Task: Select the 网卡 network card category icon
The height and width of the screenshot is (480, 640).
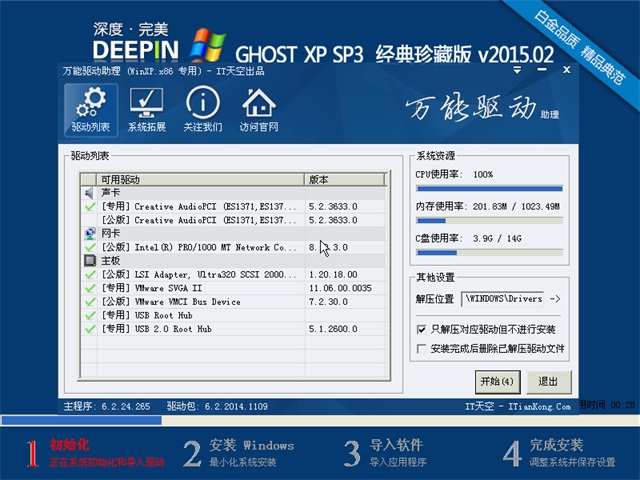Action: pyautogui.click(x=89, y=232)
